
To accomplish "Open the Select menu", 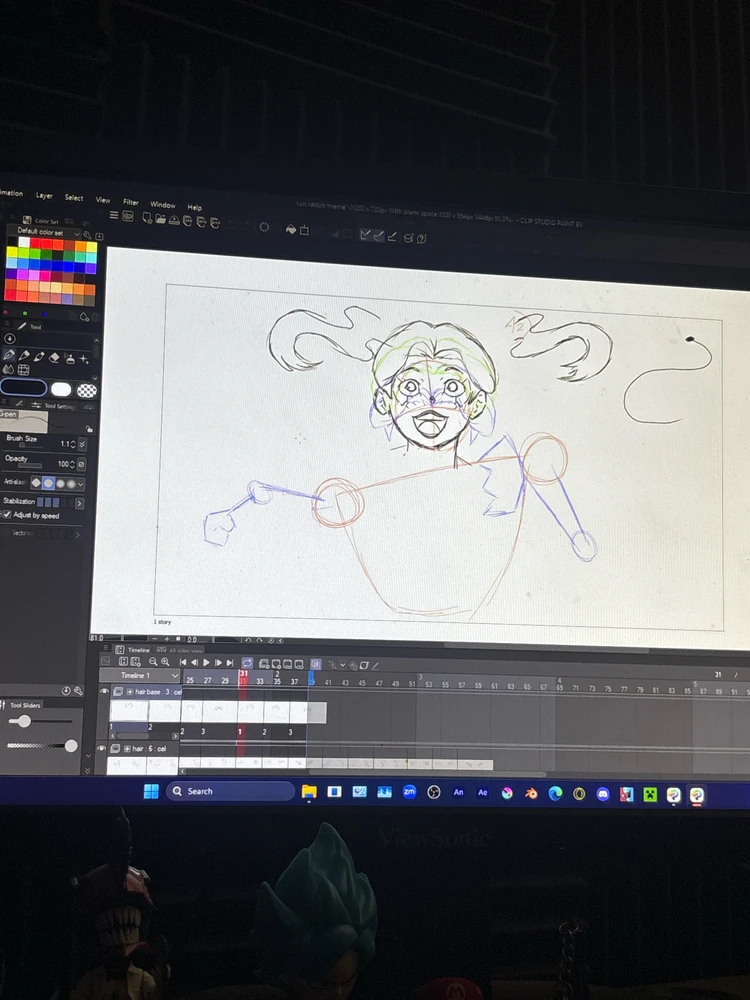I will point(74,198).
